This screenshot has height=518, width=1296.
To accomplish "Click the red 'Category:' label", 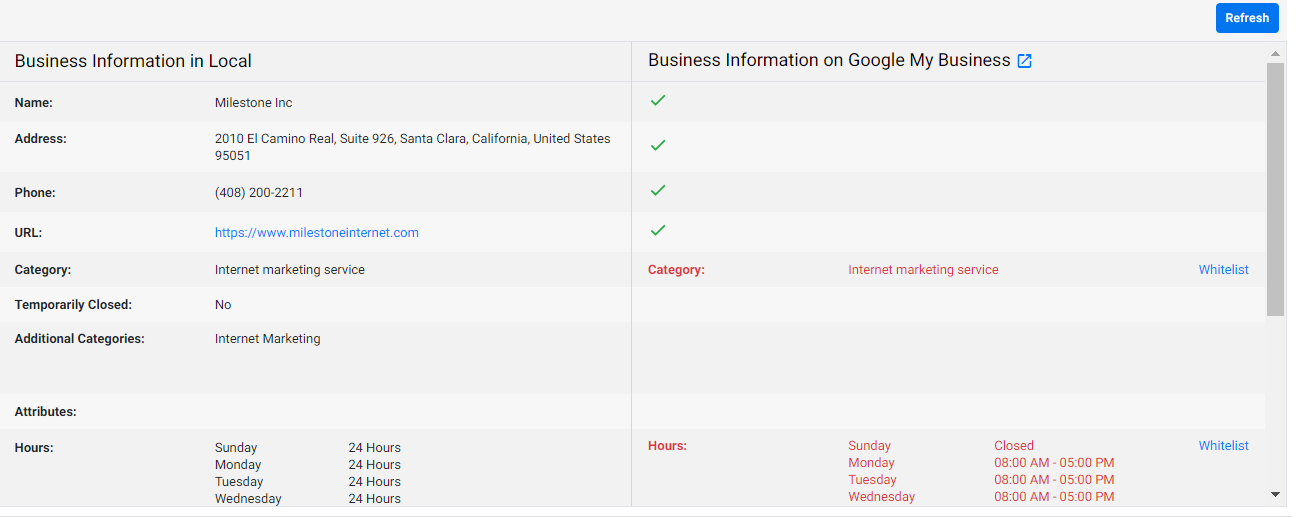I will (676, 270).
